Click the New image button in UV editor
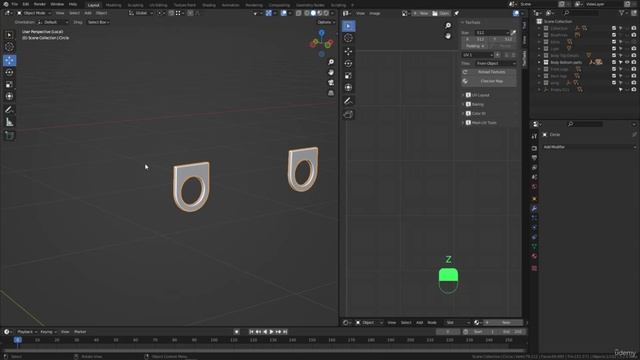 (x=421, y=13)
